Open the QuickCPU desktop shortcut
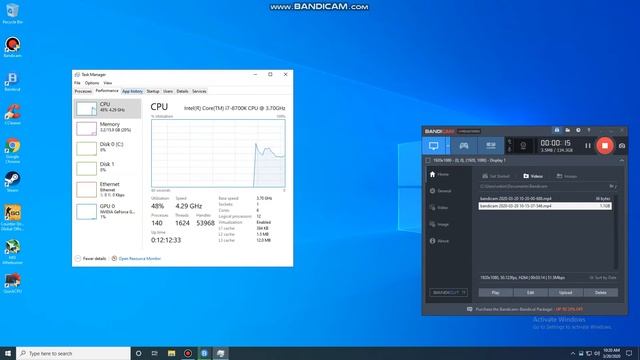This screenshot has width=640, height=360. 12,283
